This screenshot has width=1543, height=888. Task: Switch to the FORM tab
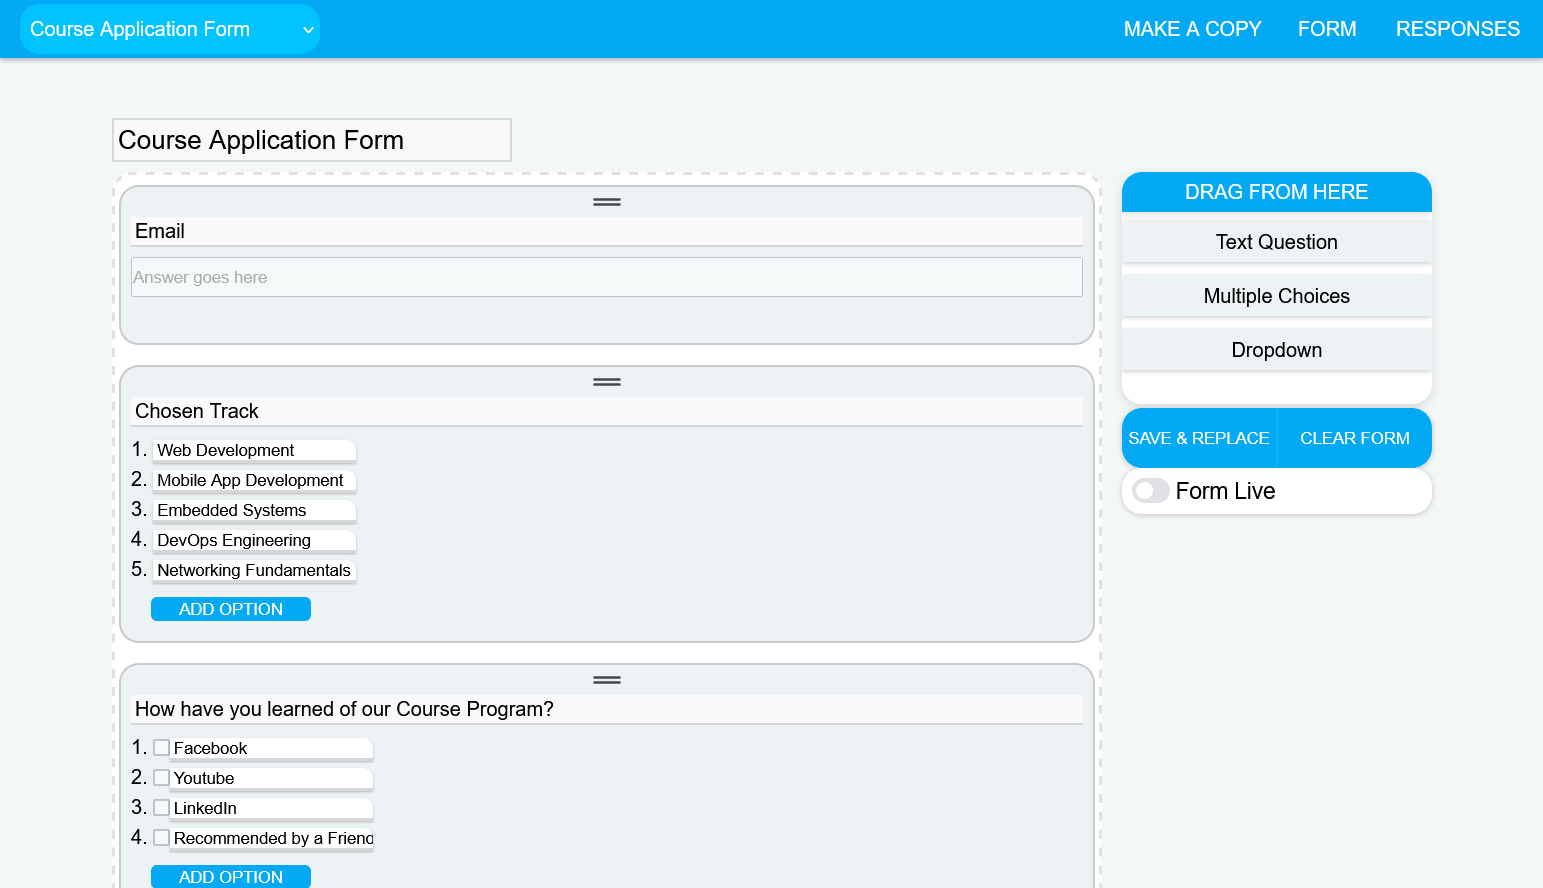1327,29
